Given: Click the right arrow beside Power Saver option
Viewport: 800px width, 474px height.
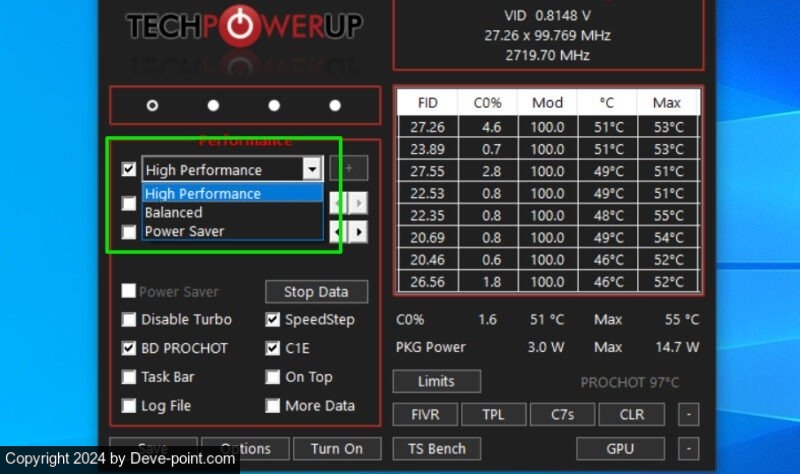Looking at the screenshot, I should [x=357, y=232].
